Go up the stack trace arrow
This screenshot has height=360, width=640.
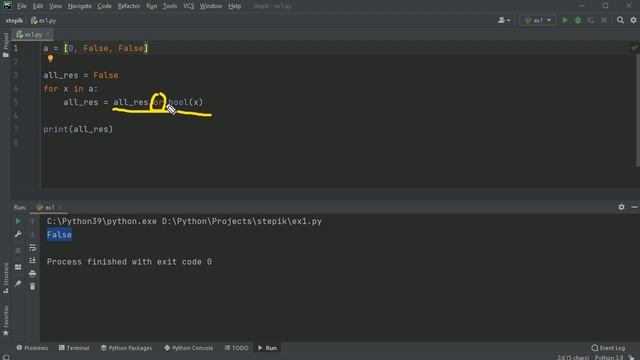(32, 221)
